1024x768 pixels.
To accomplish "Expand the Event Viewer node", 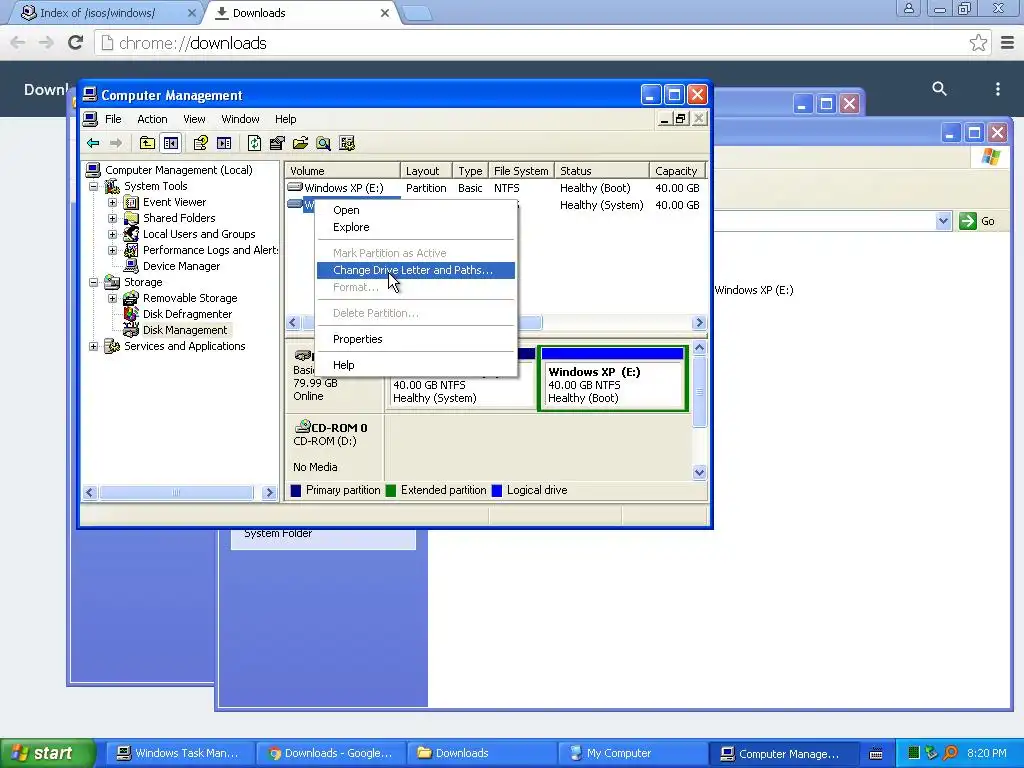I will click(112, 202).
